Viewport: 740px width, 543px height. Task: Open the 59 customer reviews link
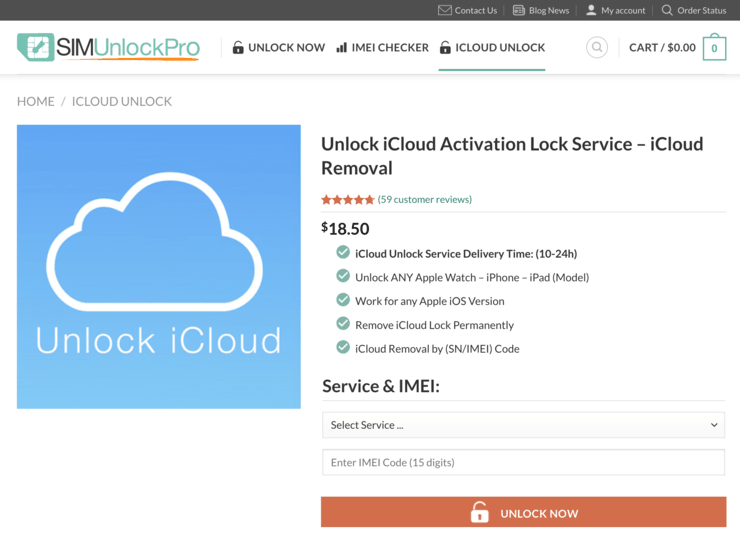click(425, 199)
